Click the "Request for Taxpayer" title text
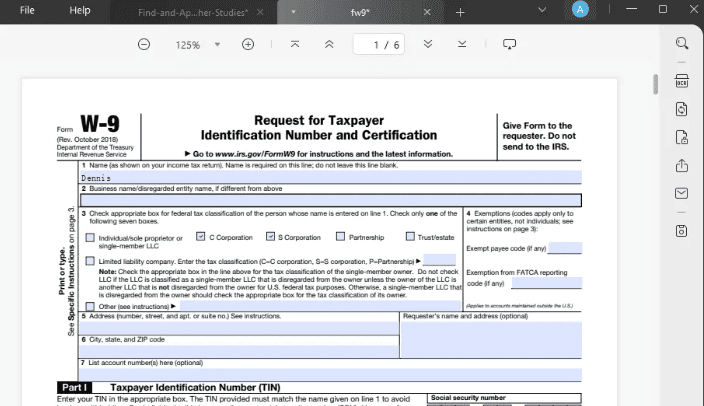 [319, 120]
